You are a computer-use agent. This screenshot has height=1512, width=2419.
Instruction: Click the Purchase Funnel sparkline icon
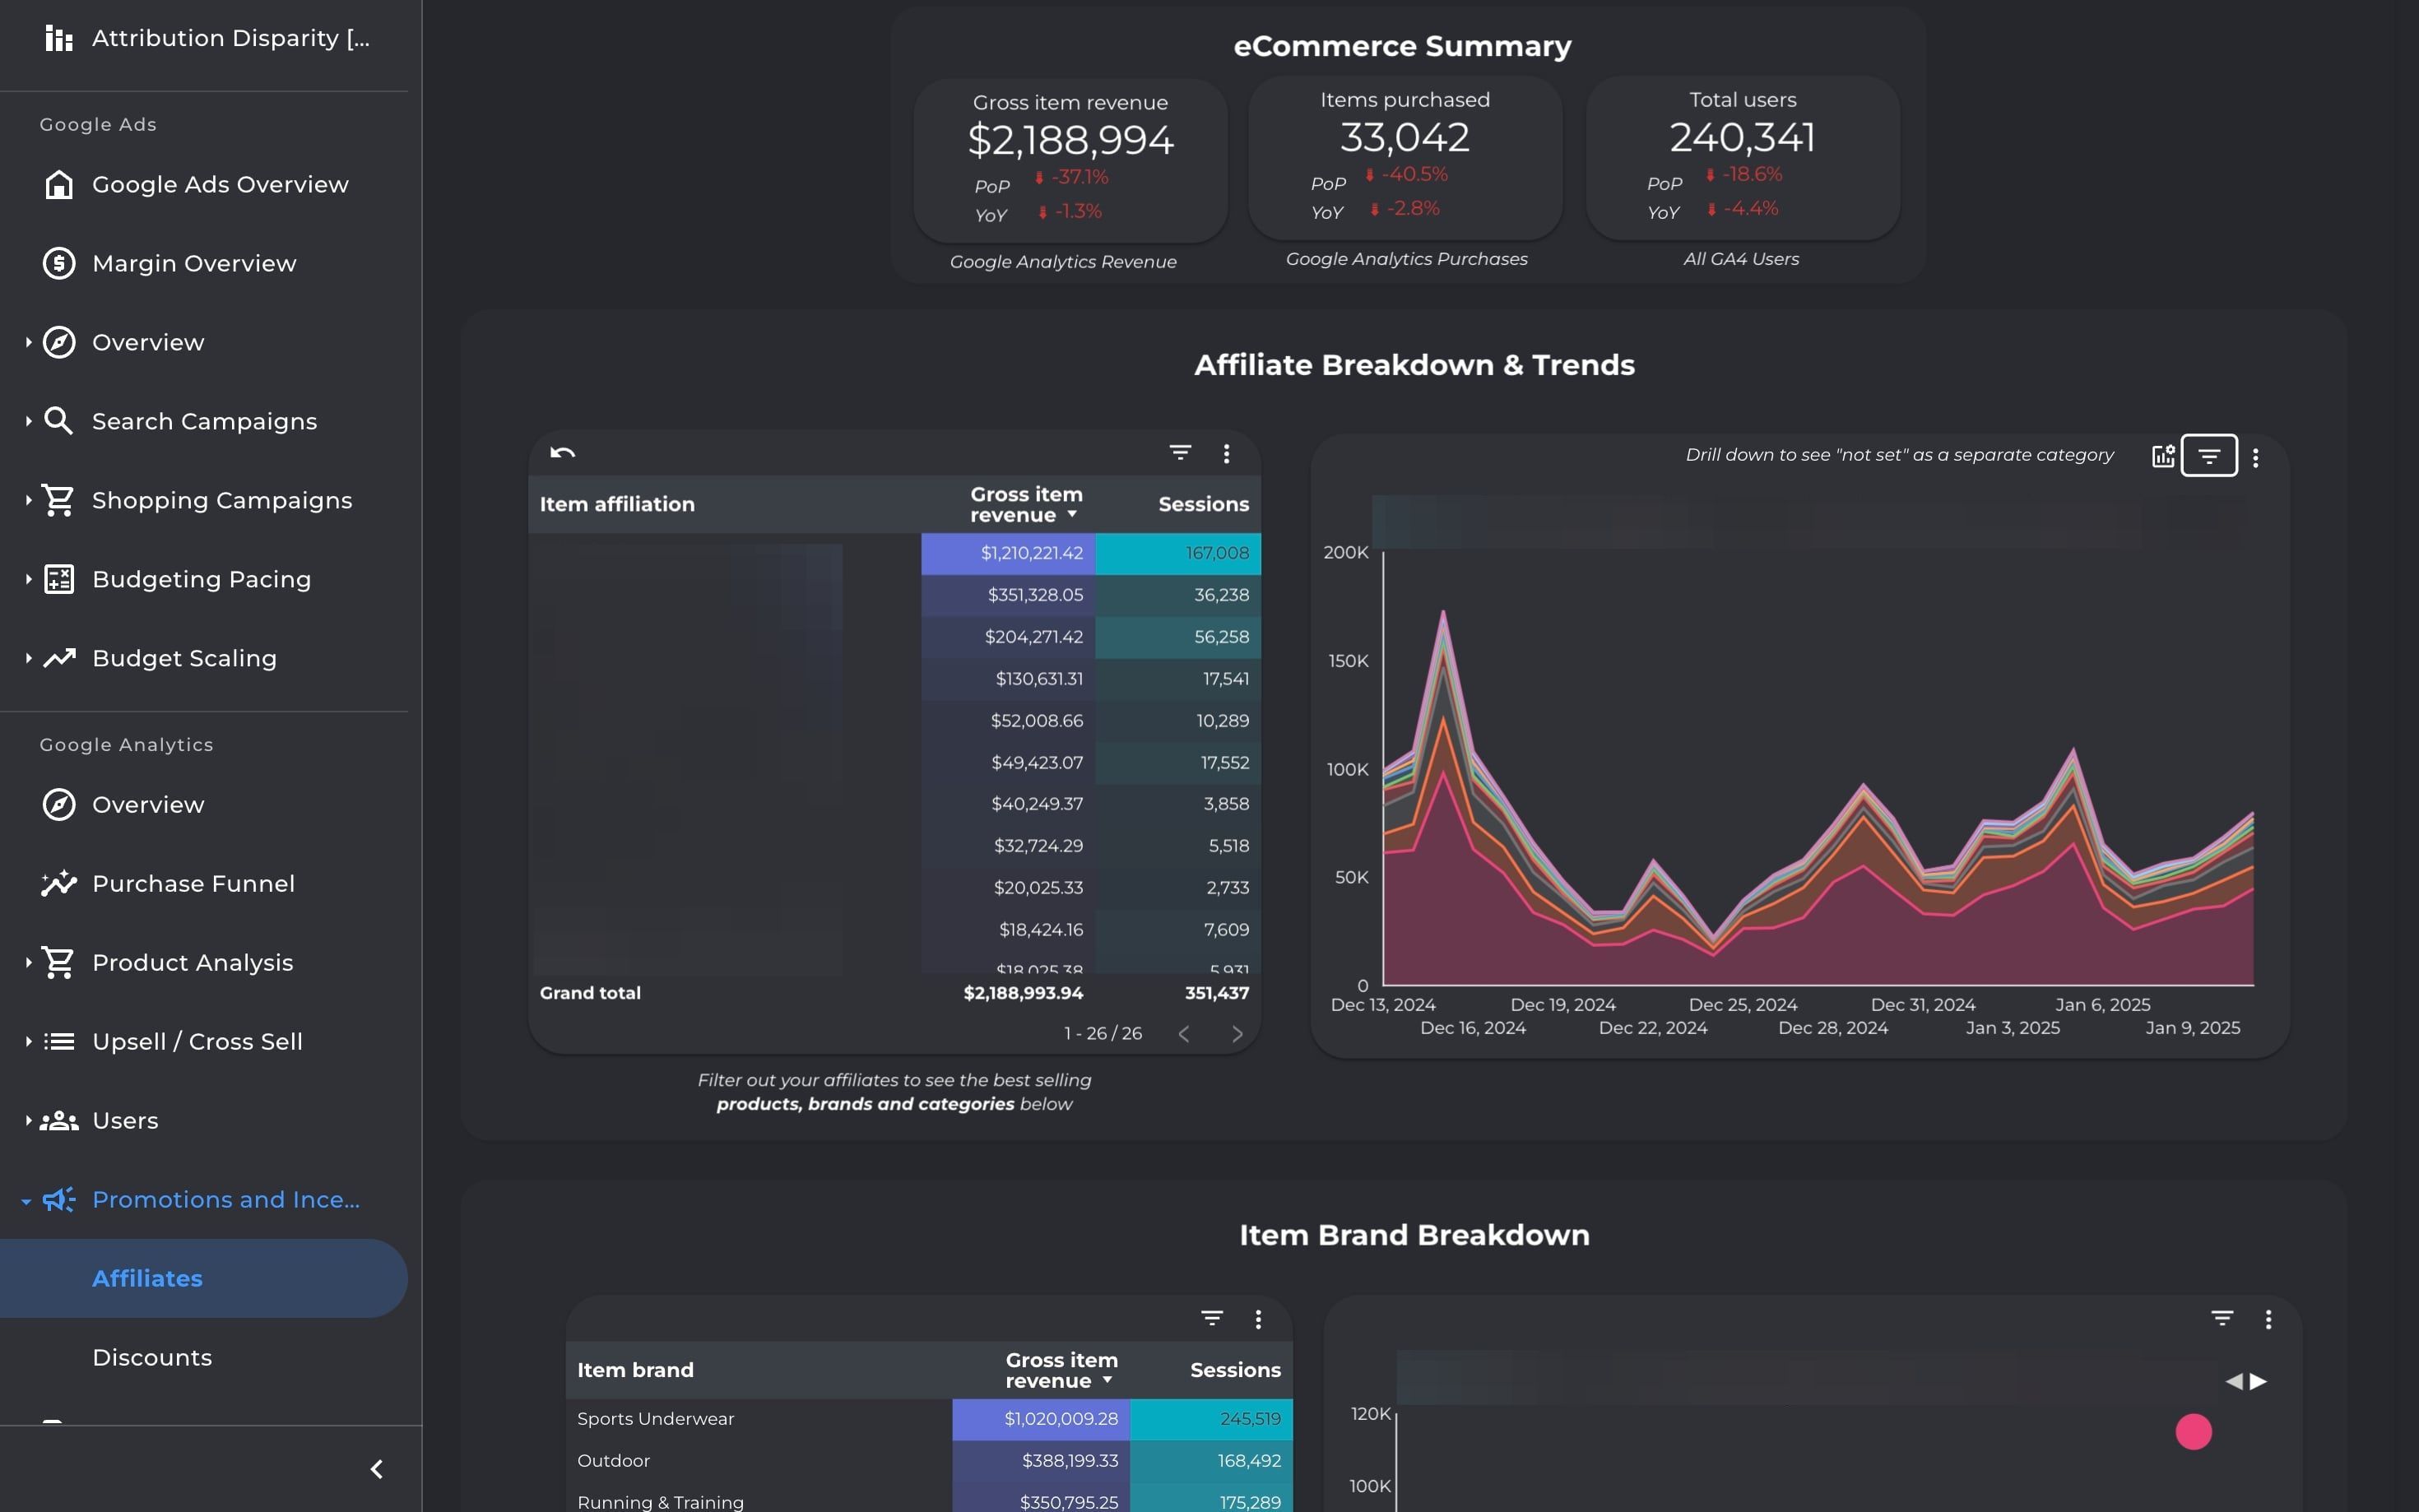coord(59,883)
